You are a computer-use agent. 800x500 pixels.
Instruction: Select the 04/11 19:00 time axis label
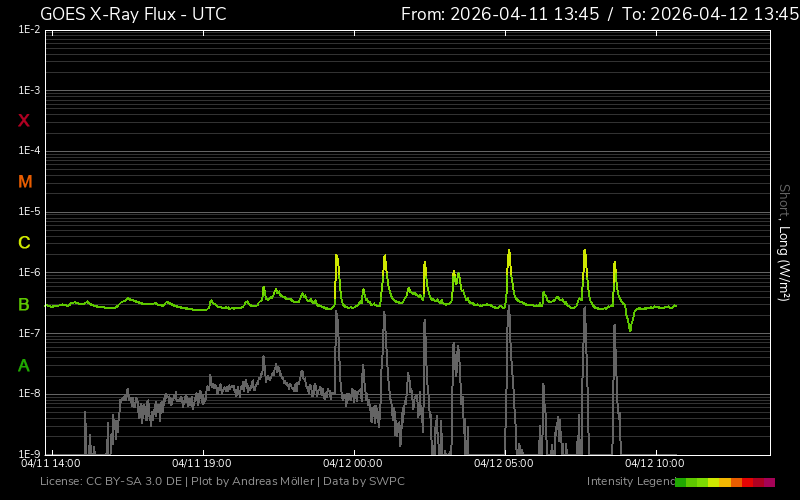[x=202, y=464]
